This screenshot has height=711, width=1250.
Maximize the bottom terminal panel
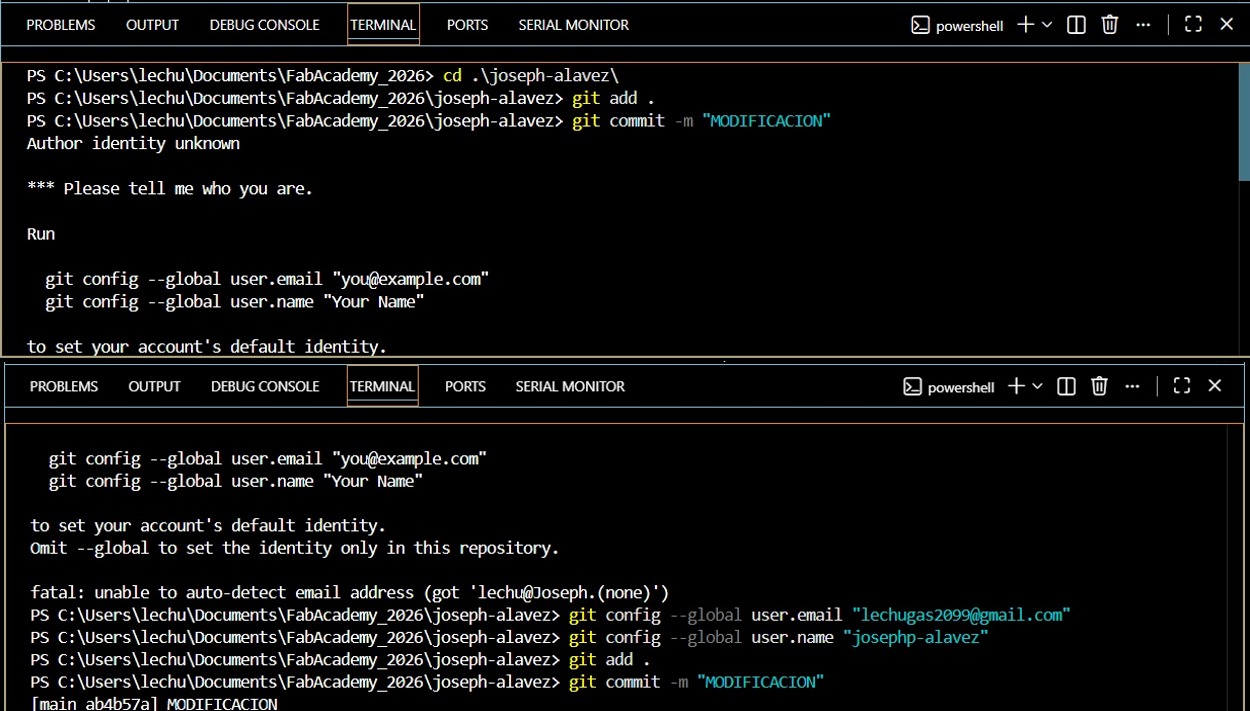1181,385
